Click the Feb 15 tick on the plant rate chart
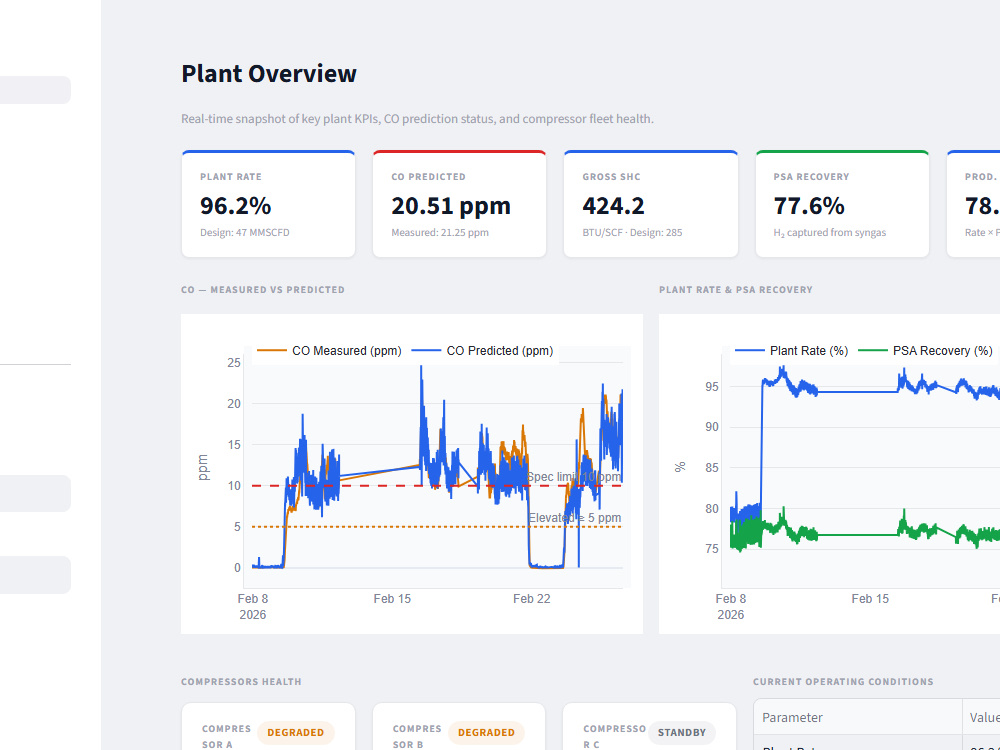1000x750 pixels. (x=870, y=599)
